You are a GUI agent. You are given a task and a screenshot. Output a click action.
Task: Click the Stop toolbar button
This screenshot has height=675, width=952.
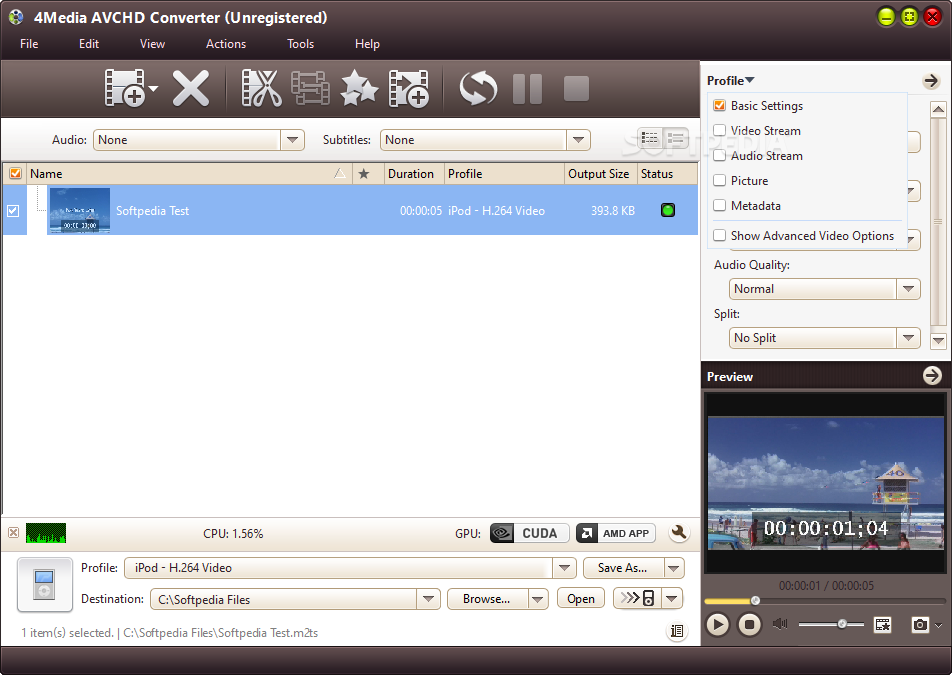click(x=576, y=89)
